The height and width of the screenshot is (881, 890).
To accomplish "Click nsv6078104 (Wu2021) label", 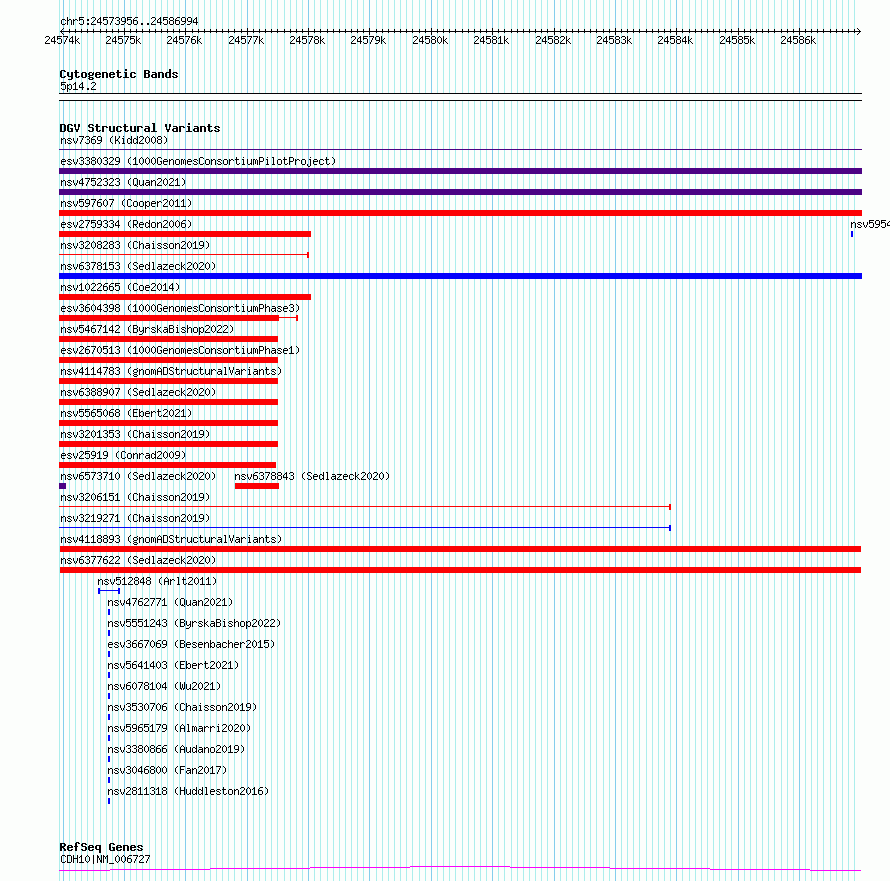I will [x=164, y=686].
